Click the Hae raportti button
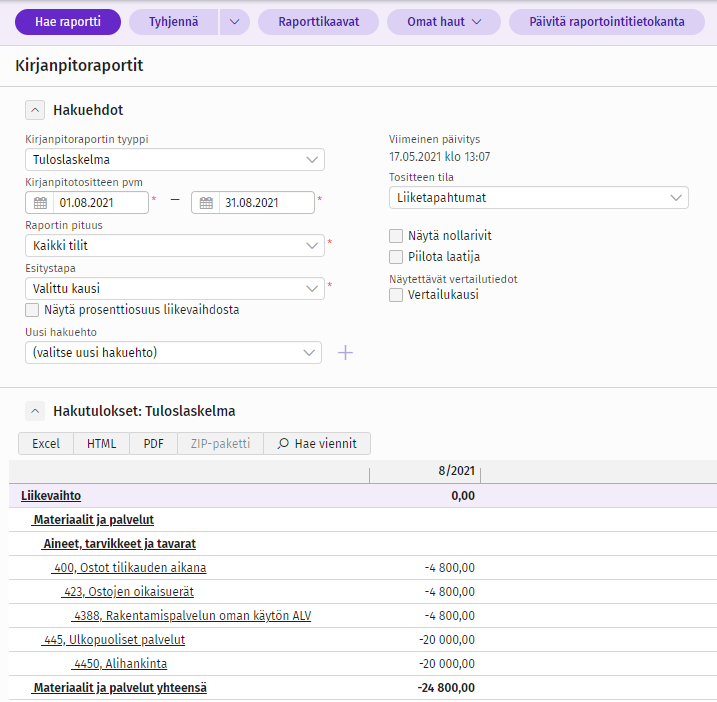Screen dimensions: 717x702 68,22
